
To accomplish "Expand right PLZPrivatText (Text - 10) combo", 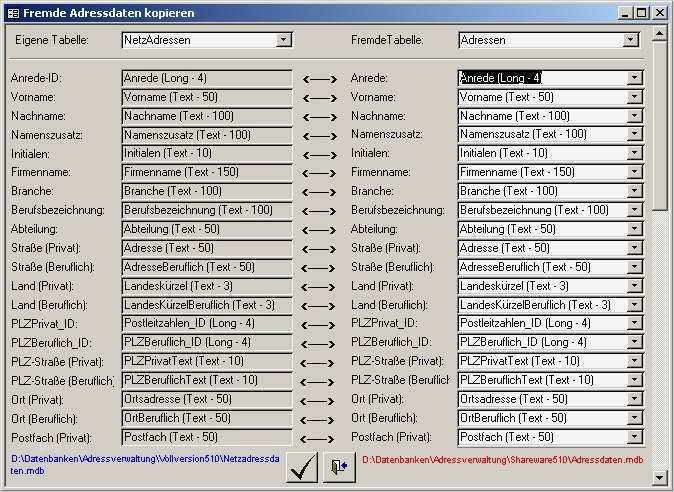I will click(634, 361).
